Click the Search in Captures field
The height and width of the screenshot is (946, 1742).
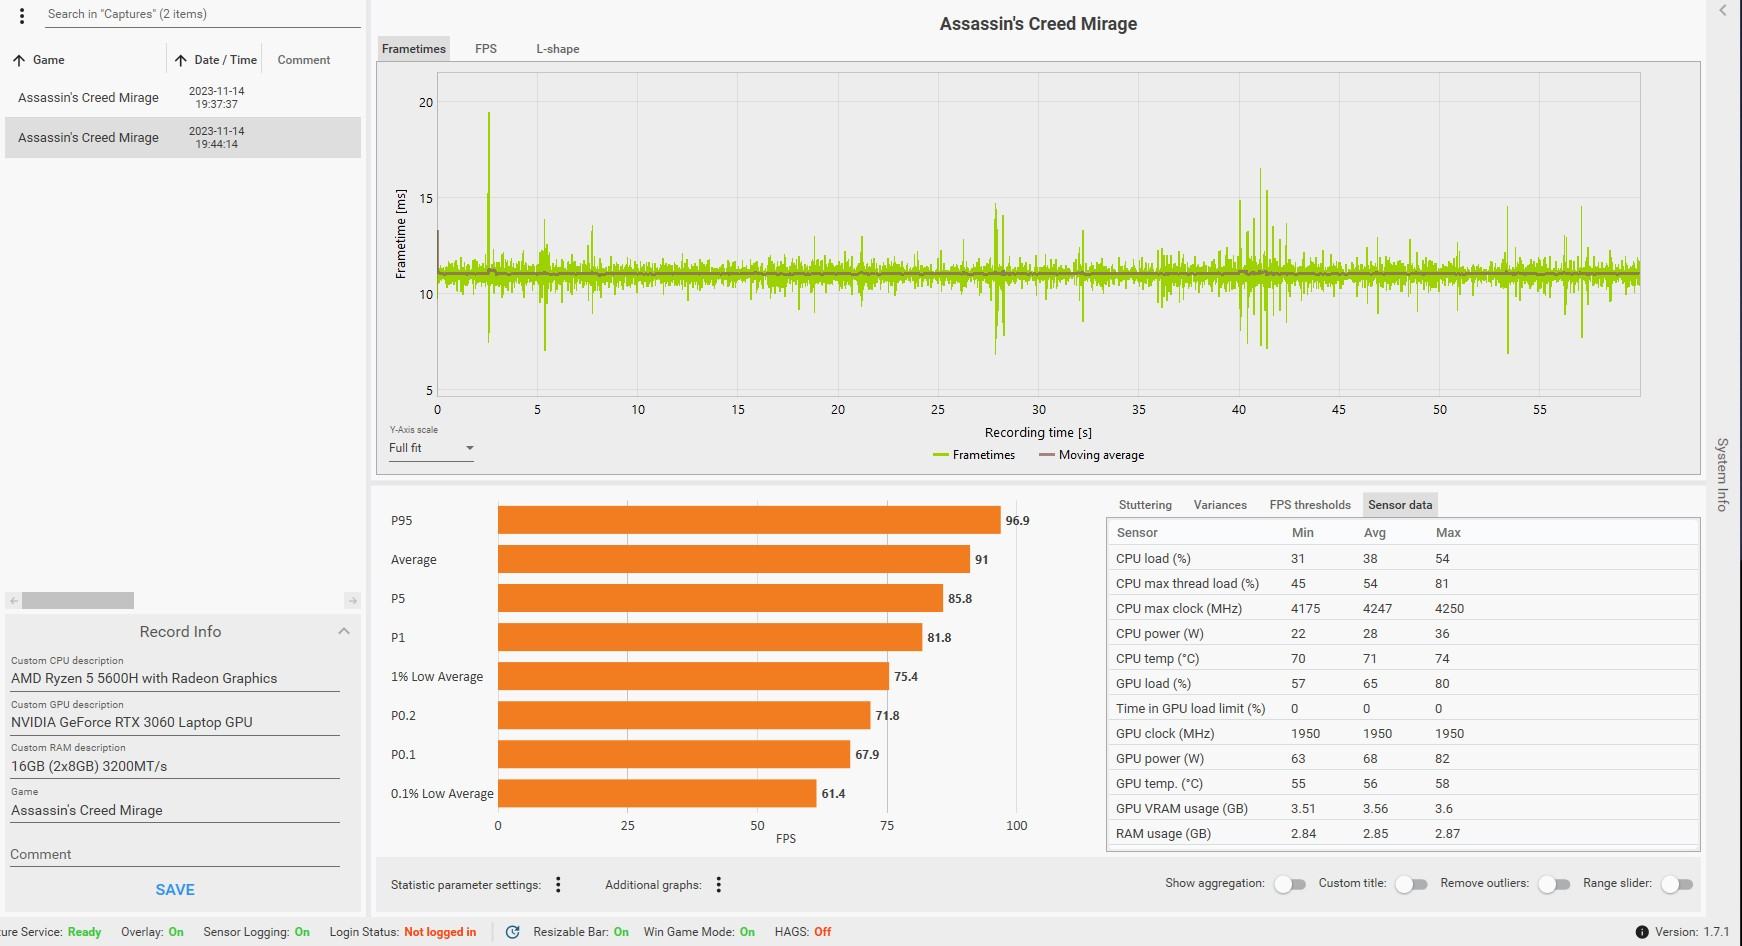pos(203,14)
